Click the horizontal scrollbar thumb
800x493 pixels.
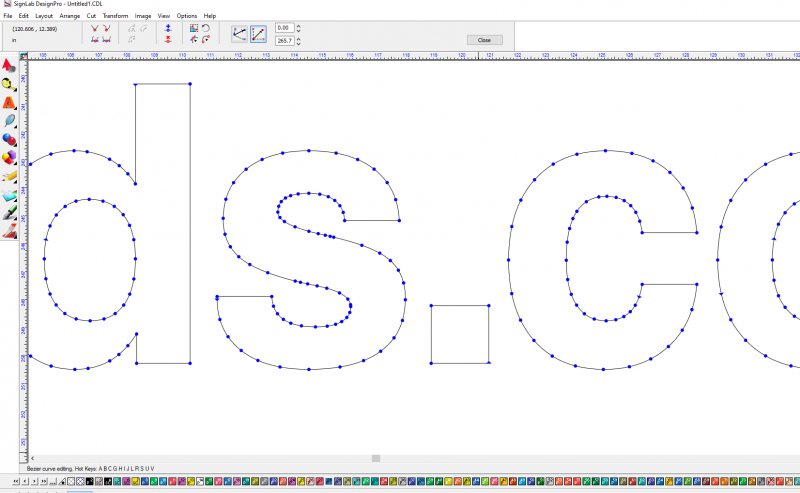click(x=376, y=458)
